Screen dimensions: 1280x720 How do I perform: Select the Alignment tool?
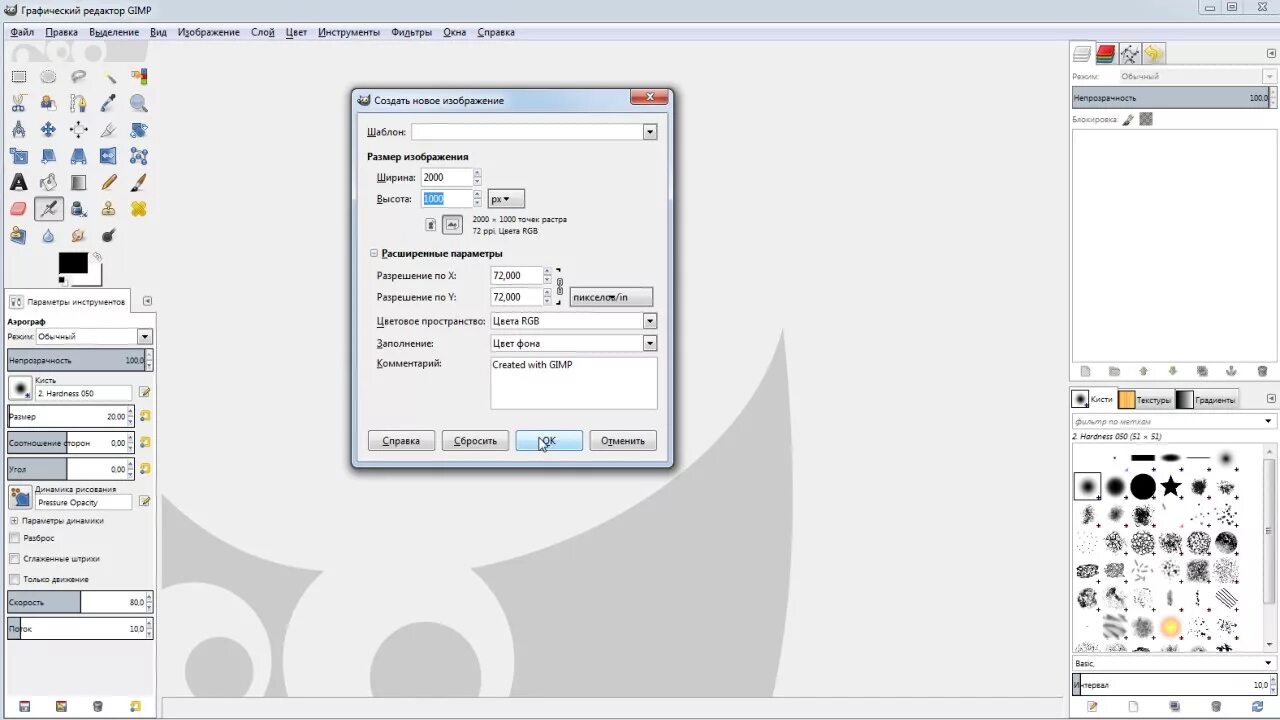click(78, 129)
